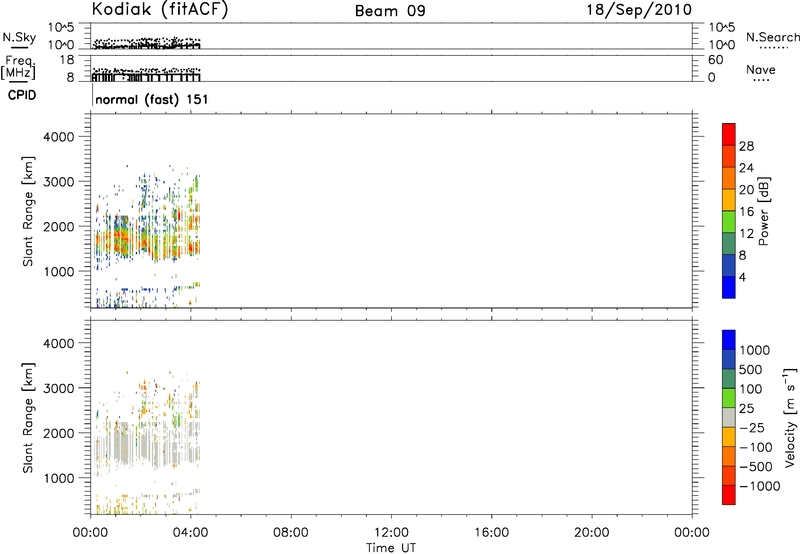The image size is (800, 554).
Task: Click the '4' tick on the Power scale
Action: point(742,278)
